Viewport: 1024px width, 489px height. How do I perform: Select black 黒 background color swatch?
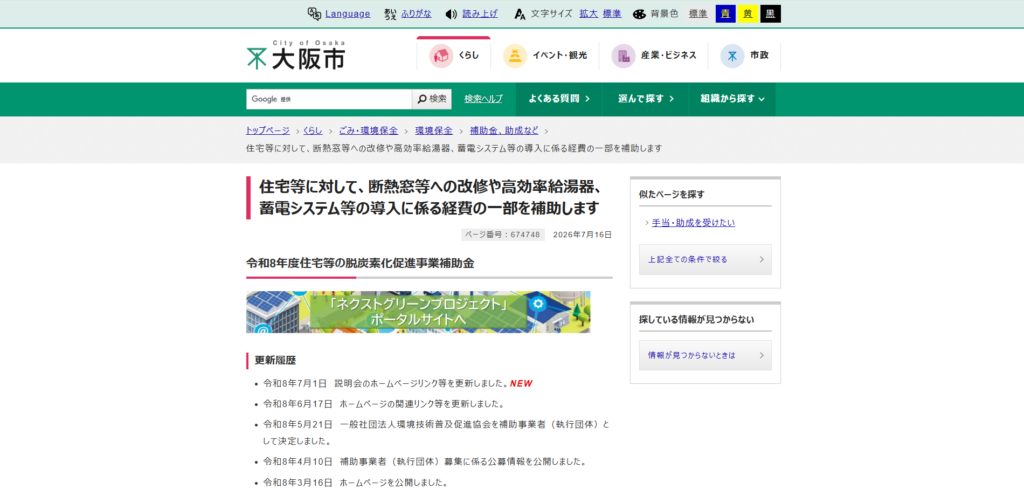pos(771,14)
